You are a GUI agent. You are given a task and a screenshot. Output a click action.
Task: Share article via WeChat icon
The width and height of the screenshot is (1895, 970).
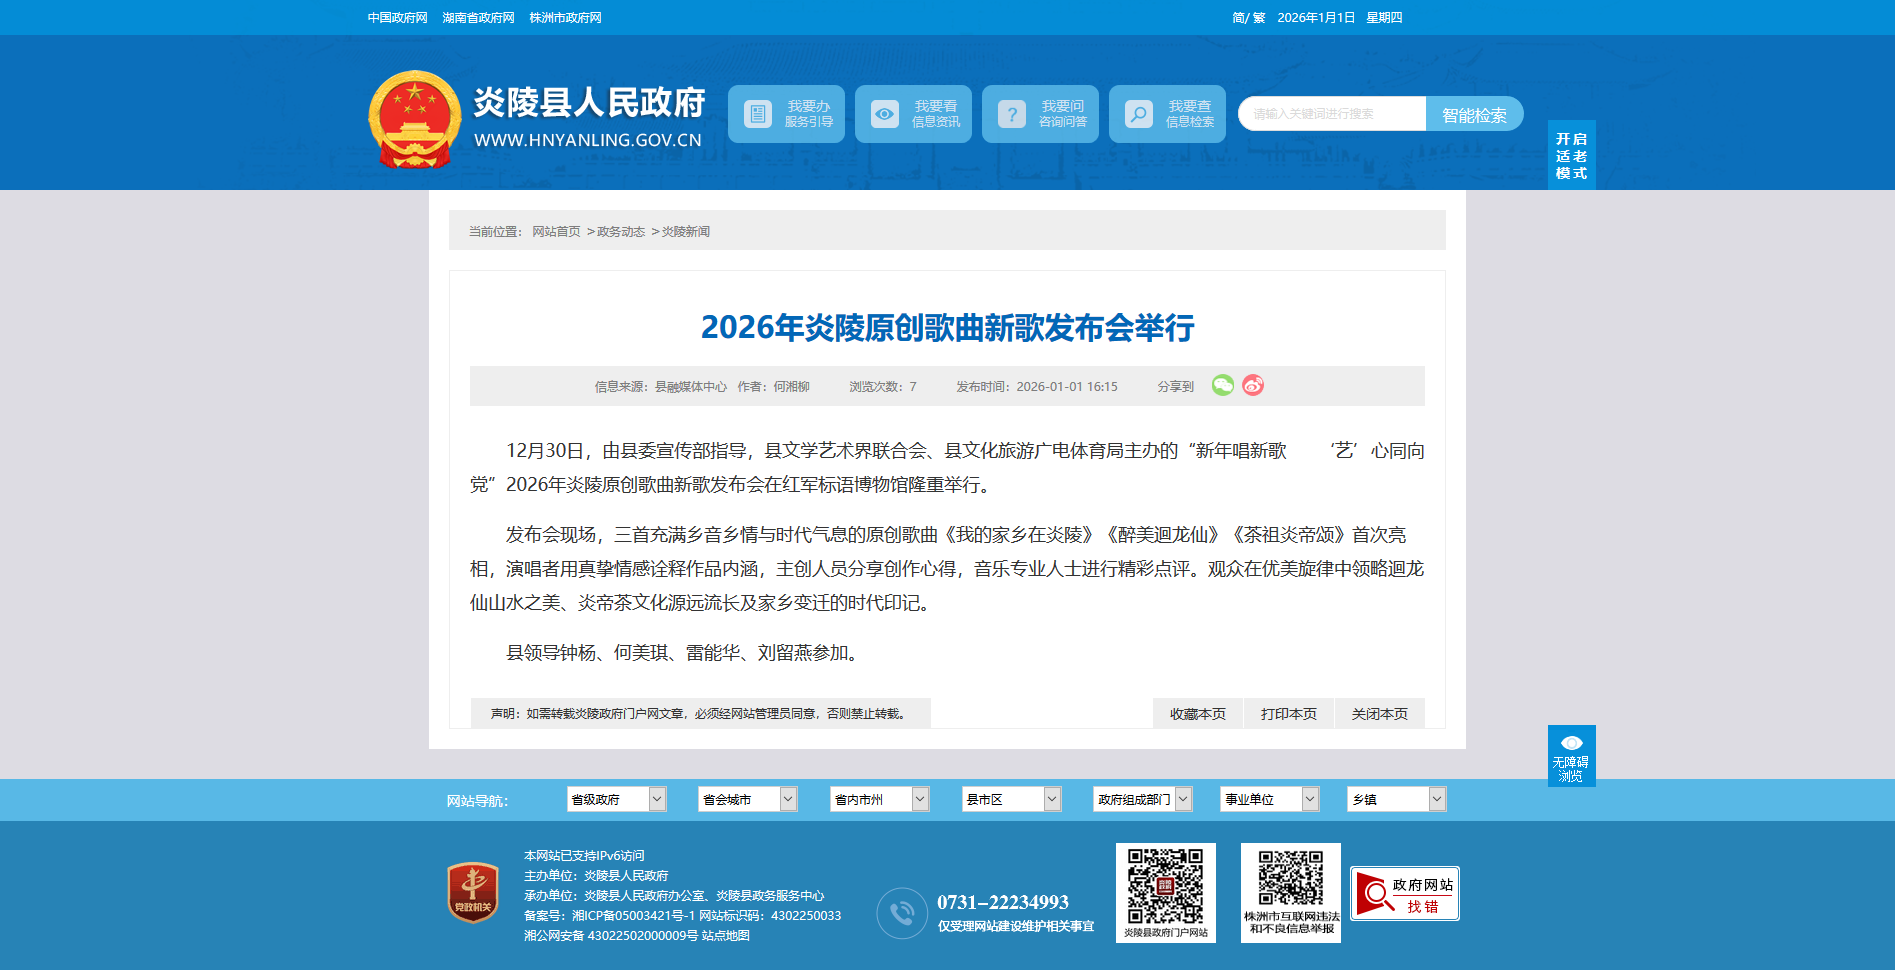1222,385
